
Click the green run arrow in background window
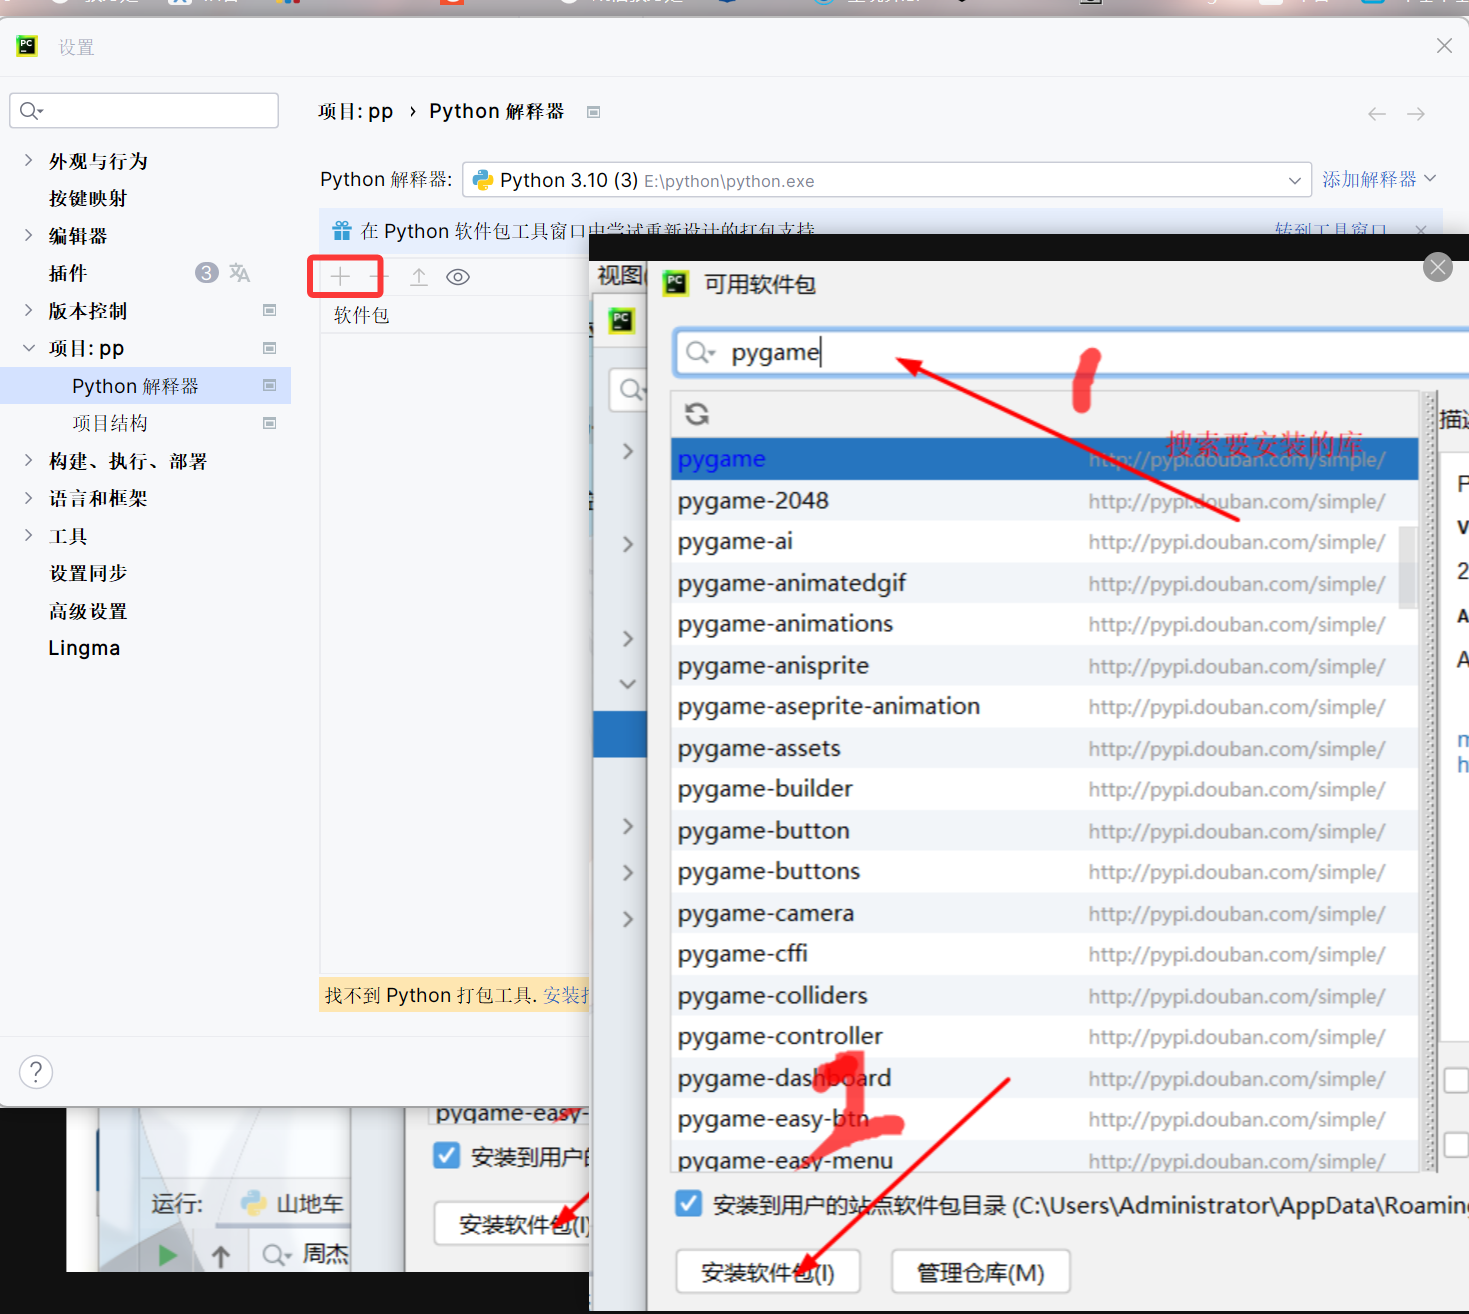pyautogui.click(x=167, y=1254)
